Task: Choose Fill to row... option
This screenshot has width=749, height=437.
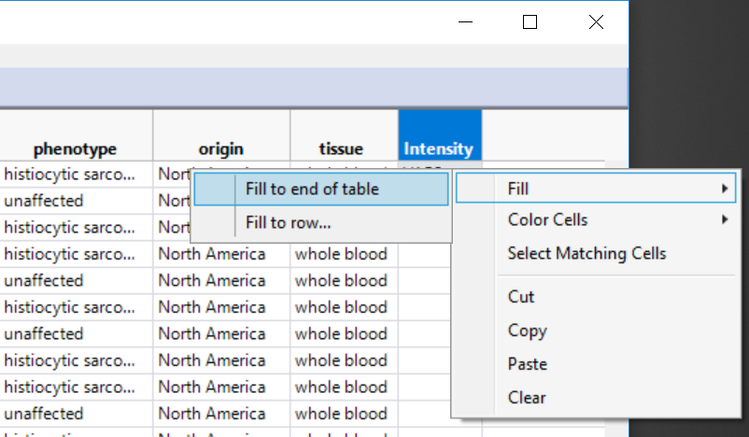Action: pos(288,222)
